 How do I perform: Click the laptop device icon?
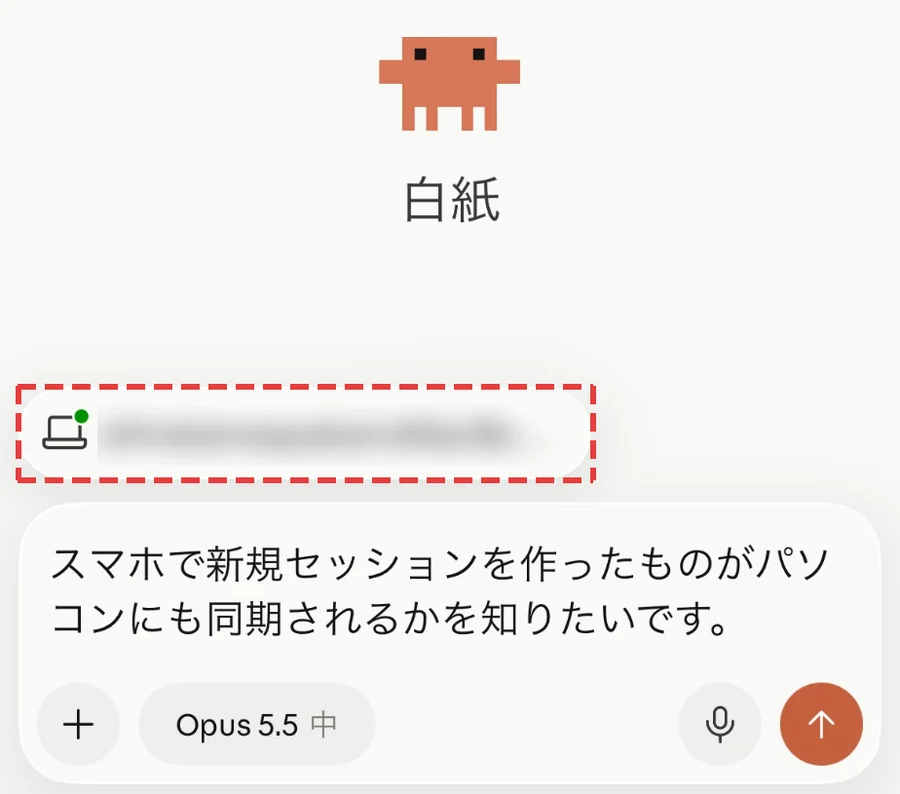[x=64, y=433]
